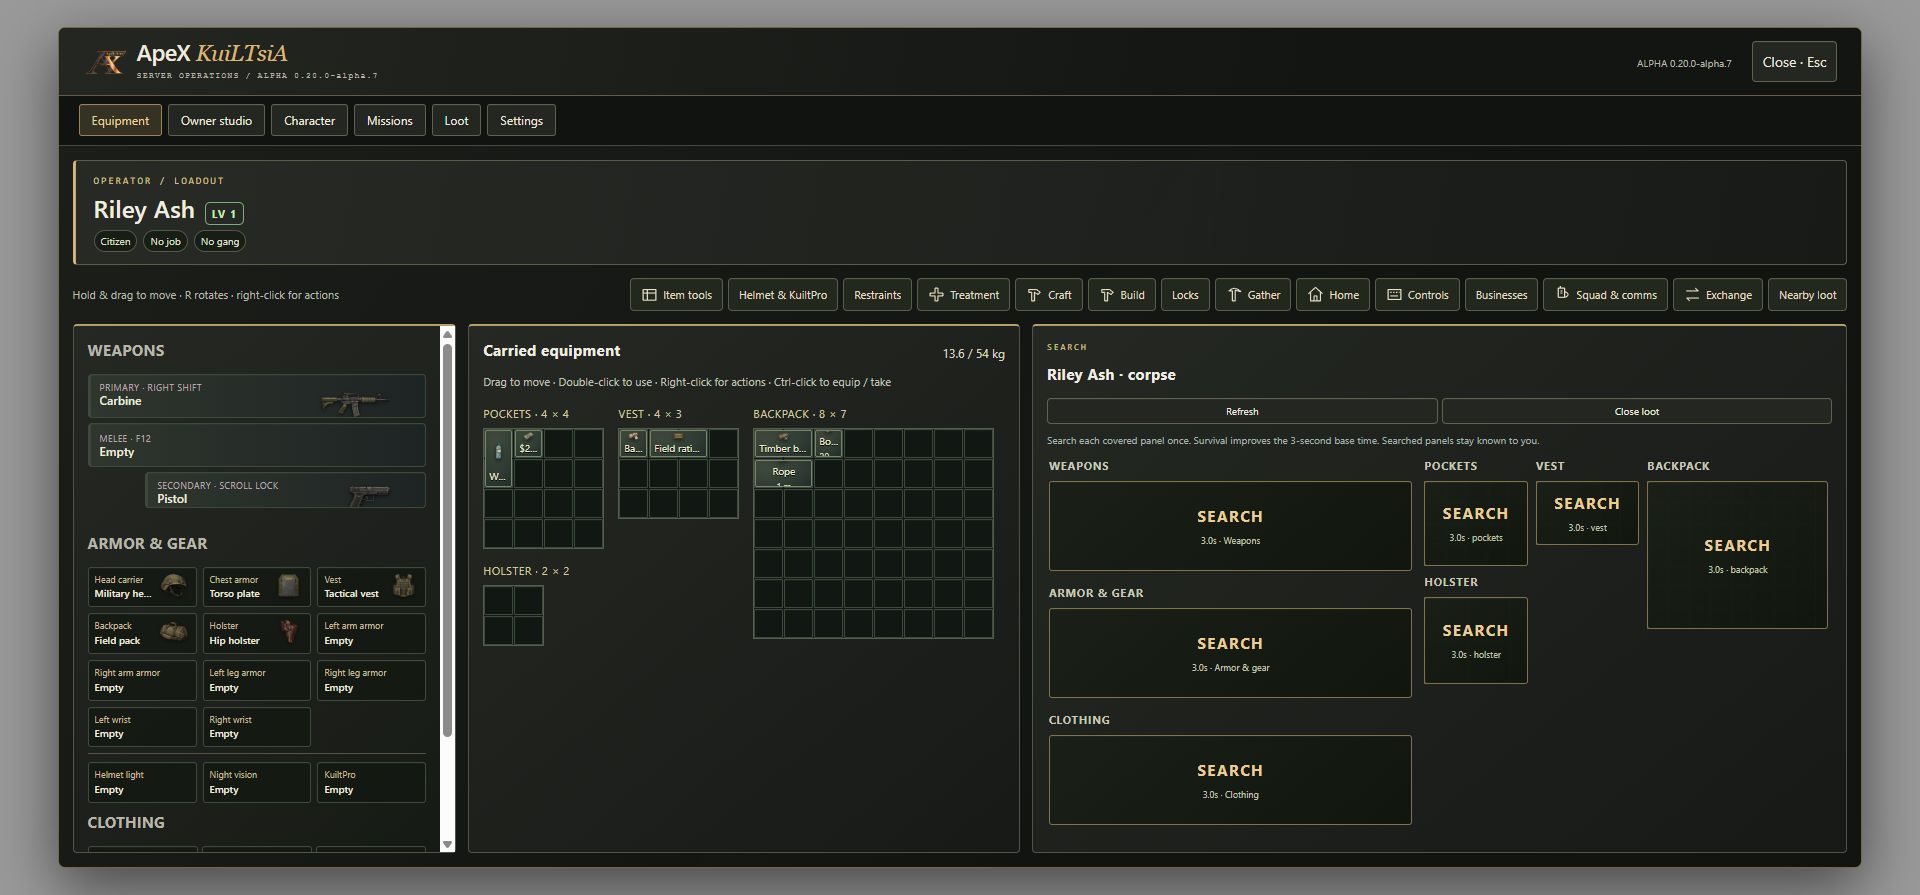Open Helmet & KuiltPro options
The width and height of the screenshot is (1920, 895).
[783, 295]
